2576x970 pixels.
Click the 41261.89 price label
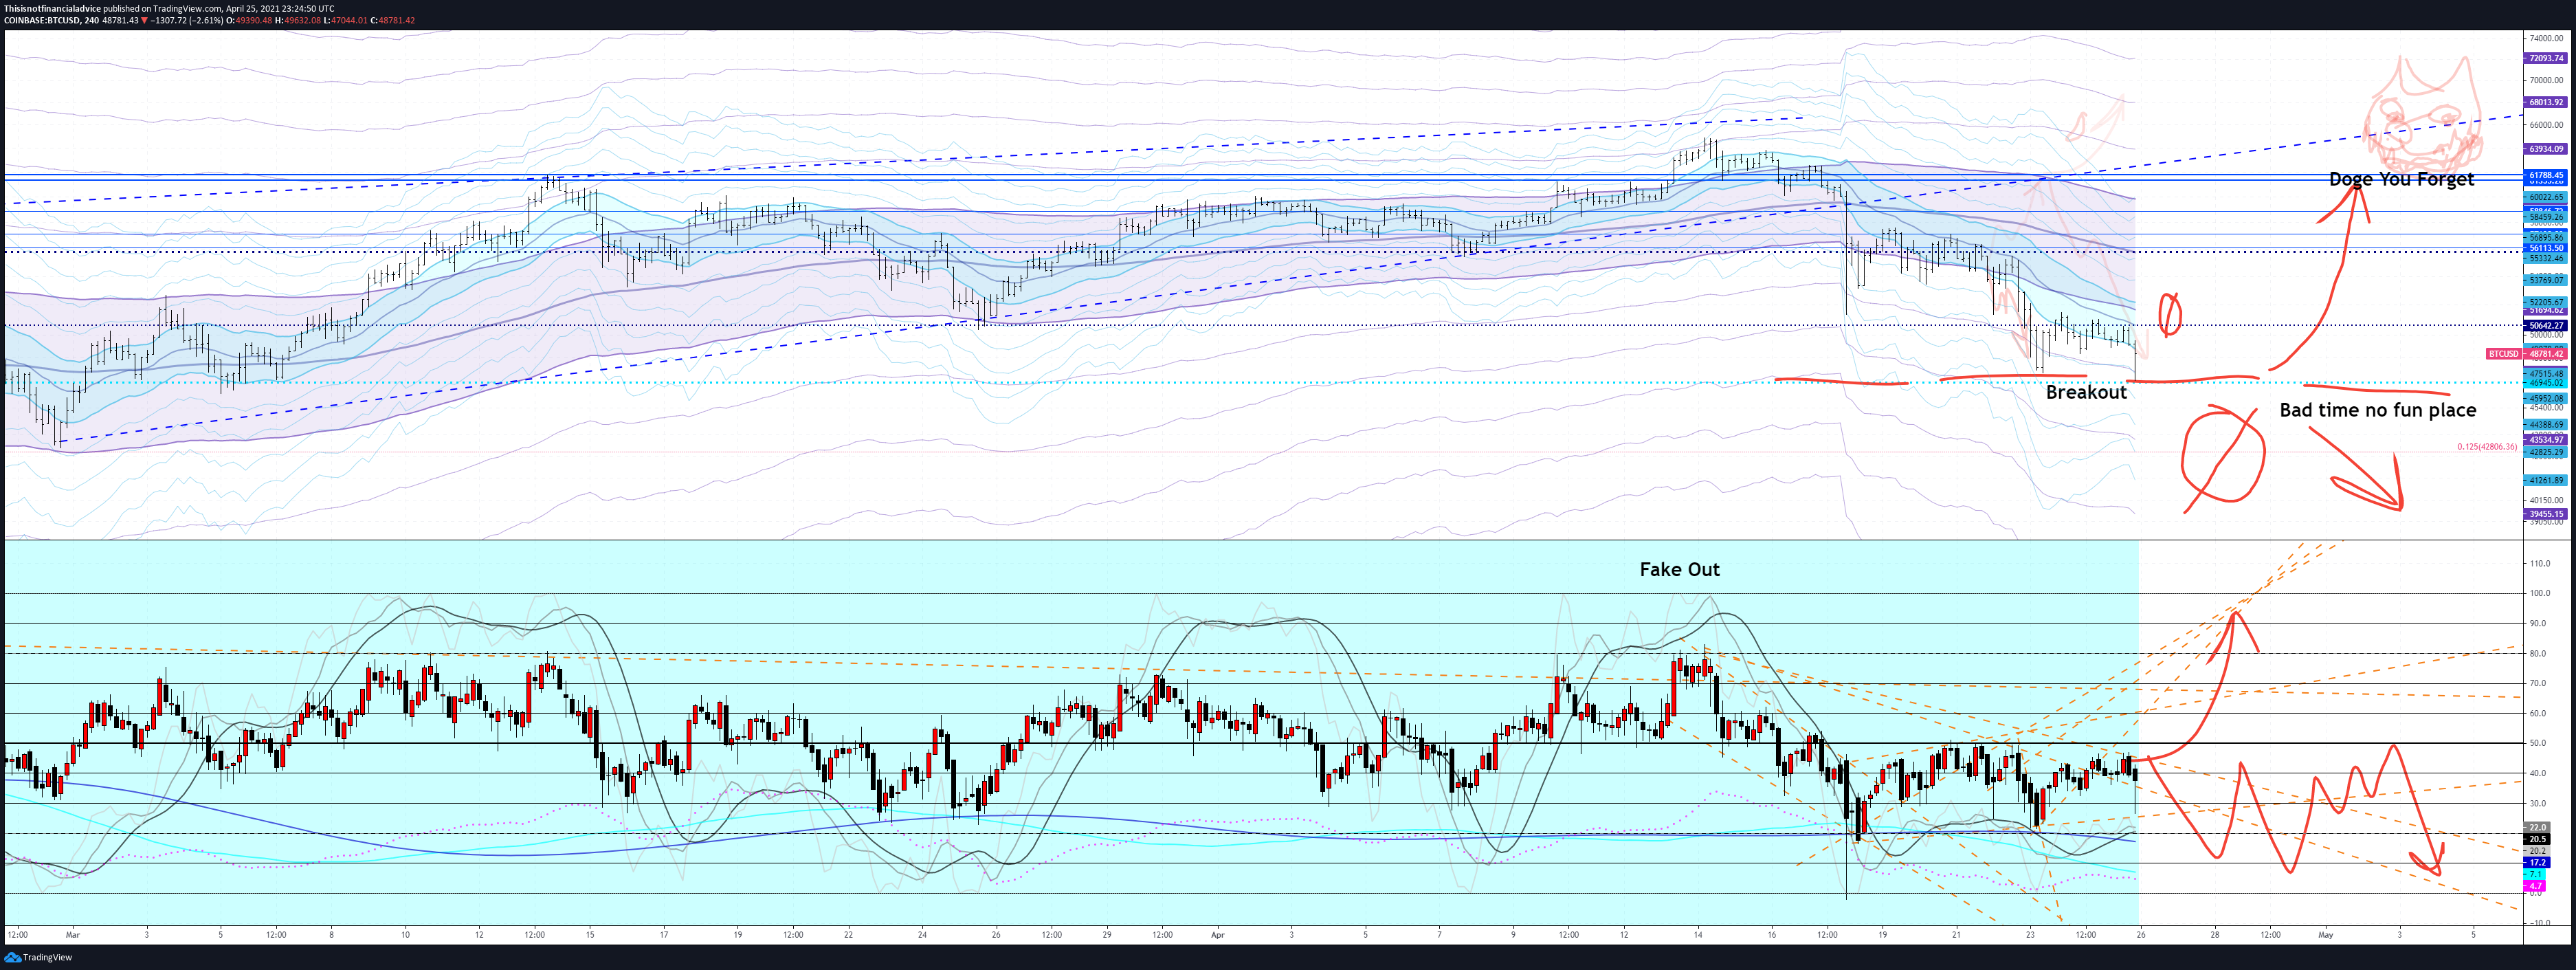click(x=2546, y=480)
